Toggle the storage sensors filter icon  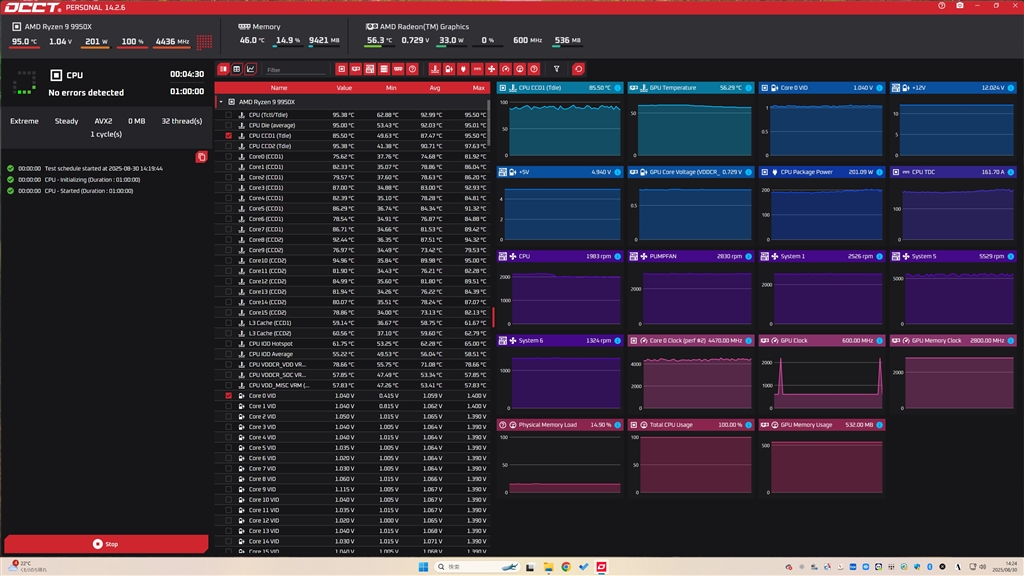pyautogui.click(x=384, y=69)
